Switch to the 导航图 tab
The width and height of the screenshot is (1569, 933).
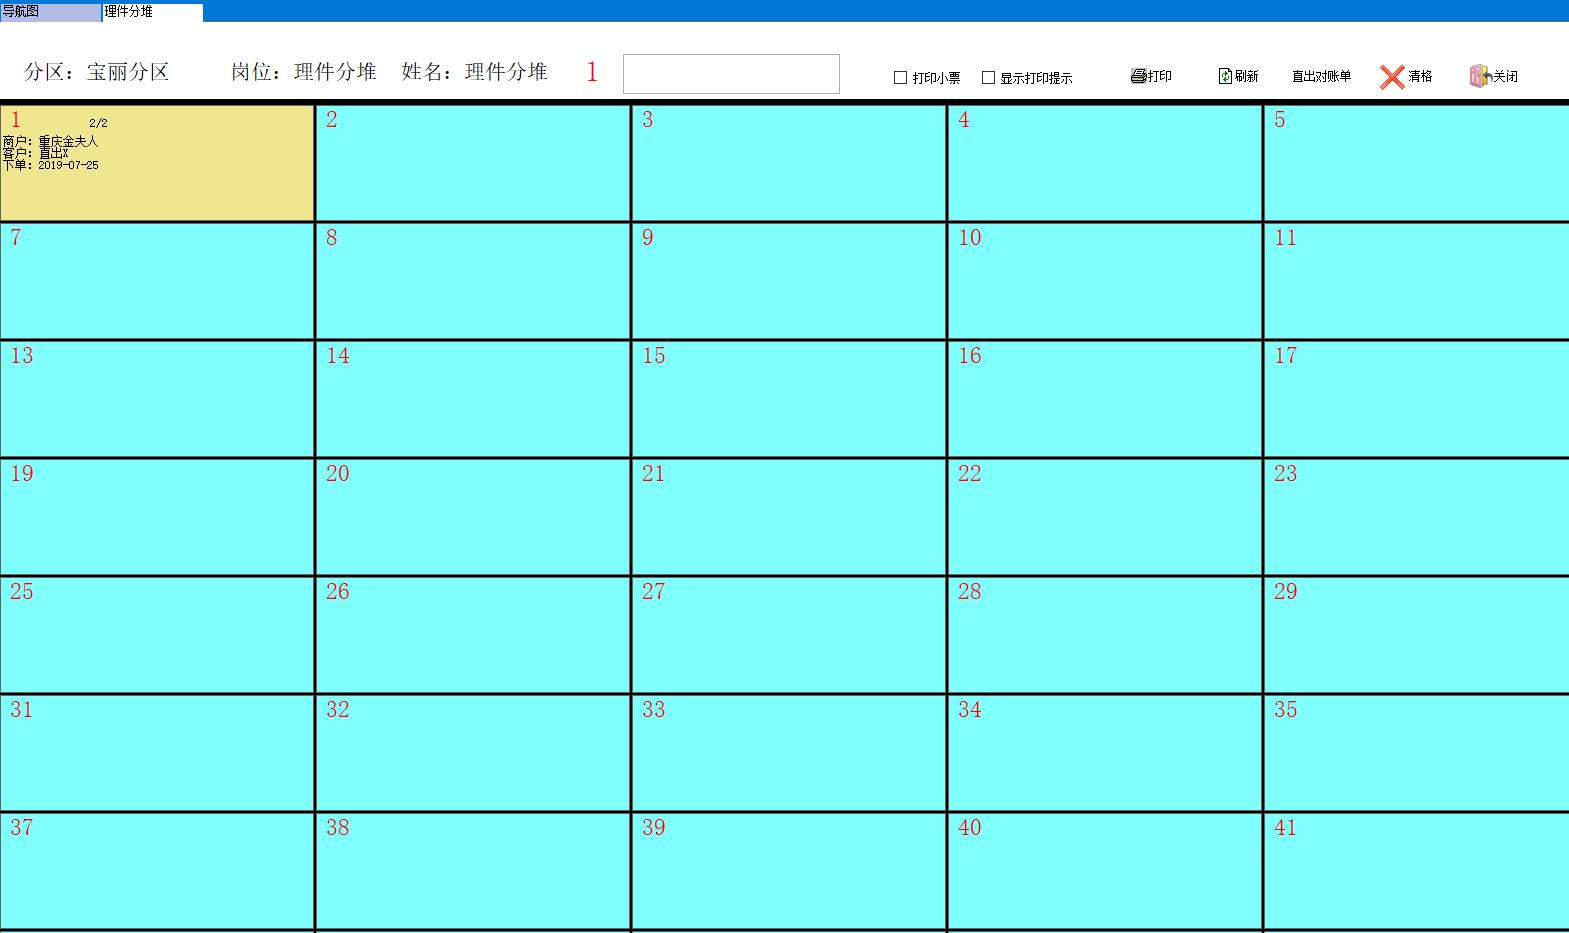tap(50, 12)
